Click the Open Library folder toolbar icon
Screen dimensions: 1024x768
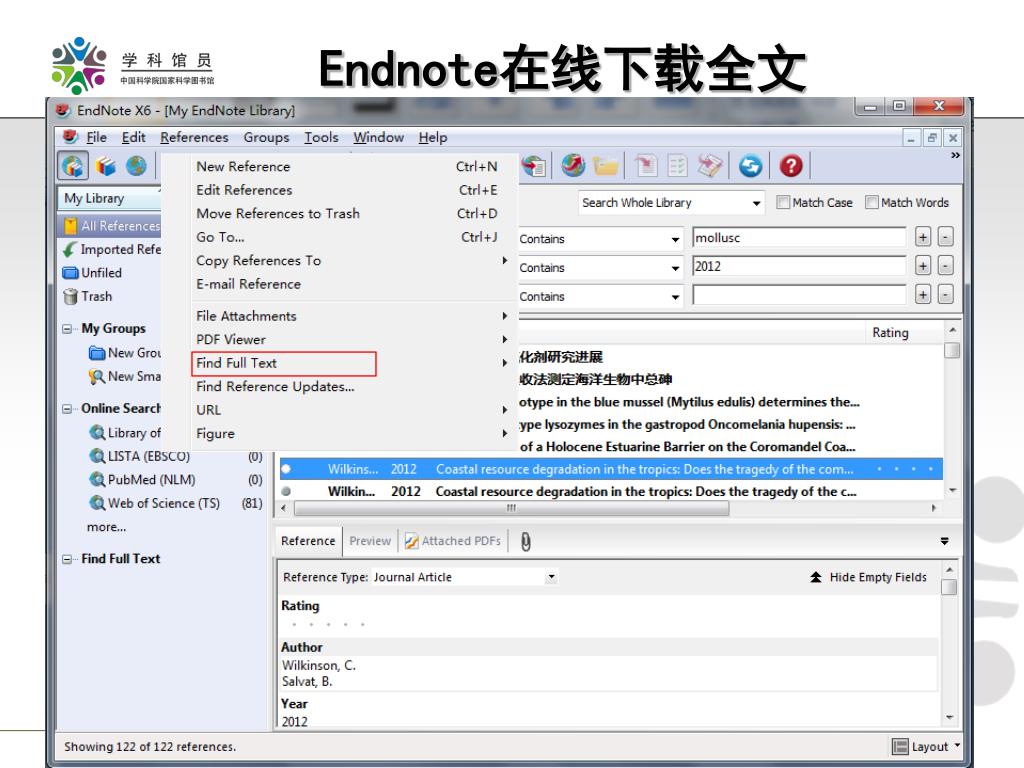tap(605, 166)
